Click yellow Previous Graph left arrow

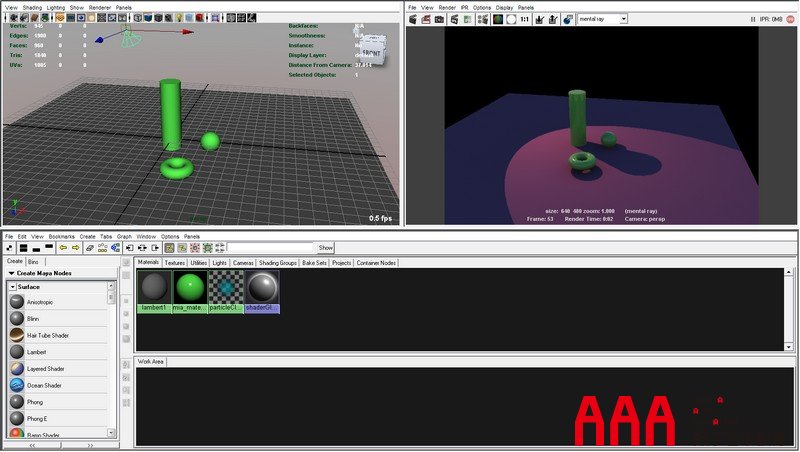coord(63,248)
